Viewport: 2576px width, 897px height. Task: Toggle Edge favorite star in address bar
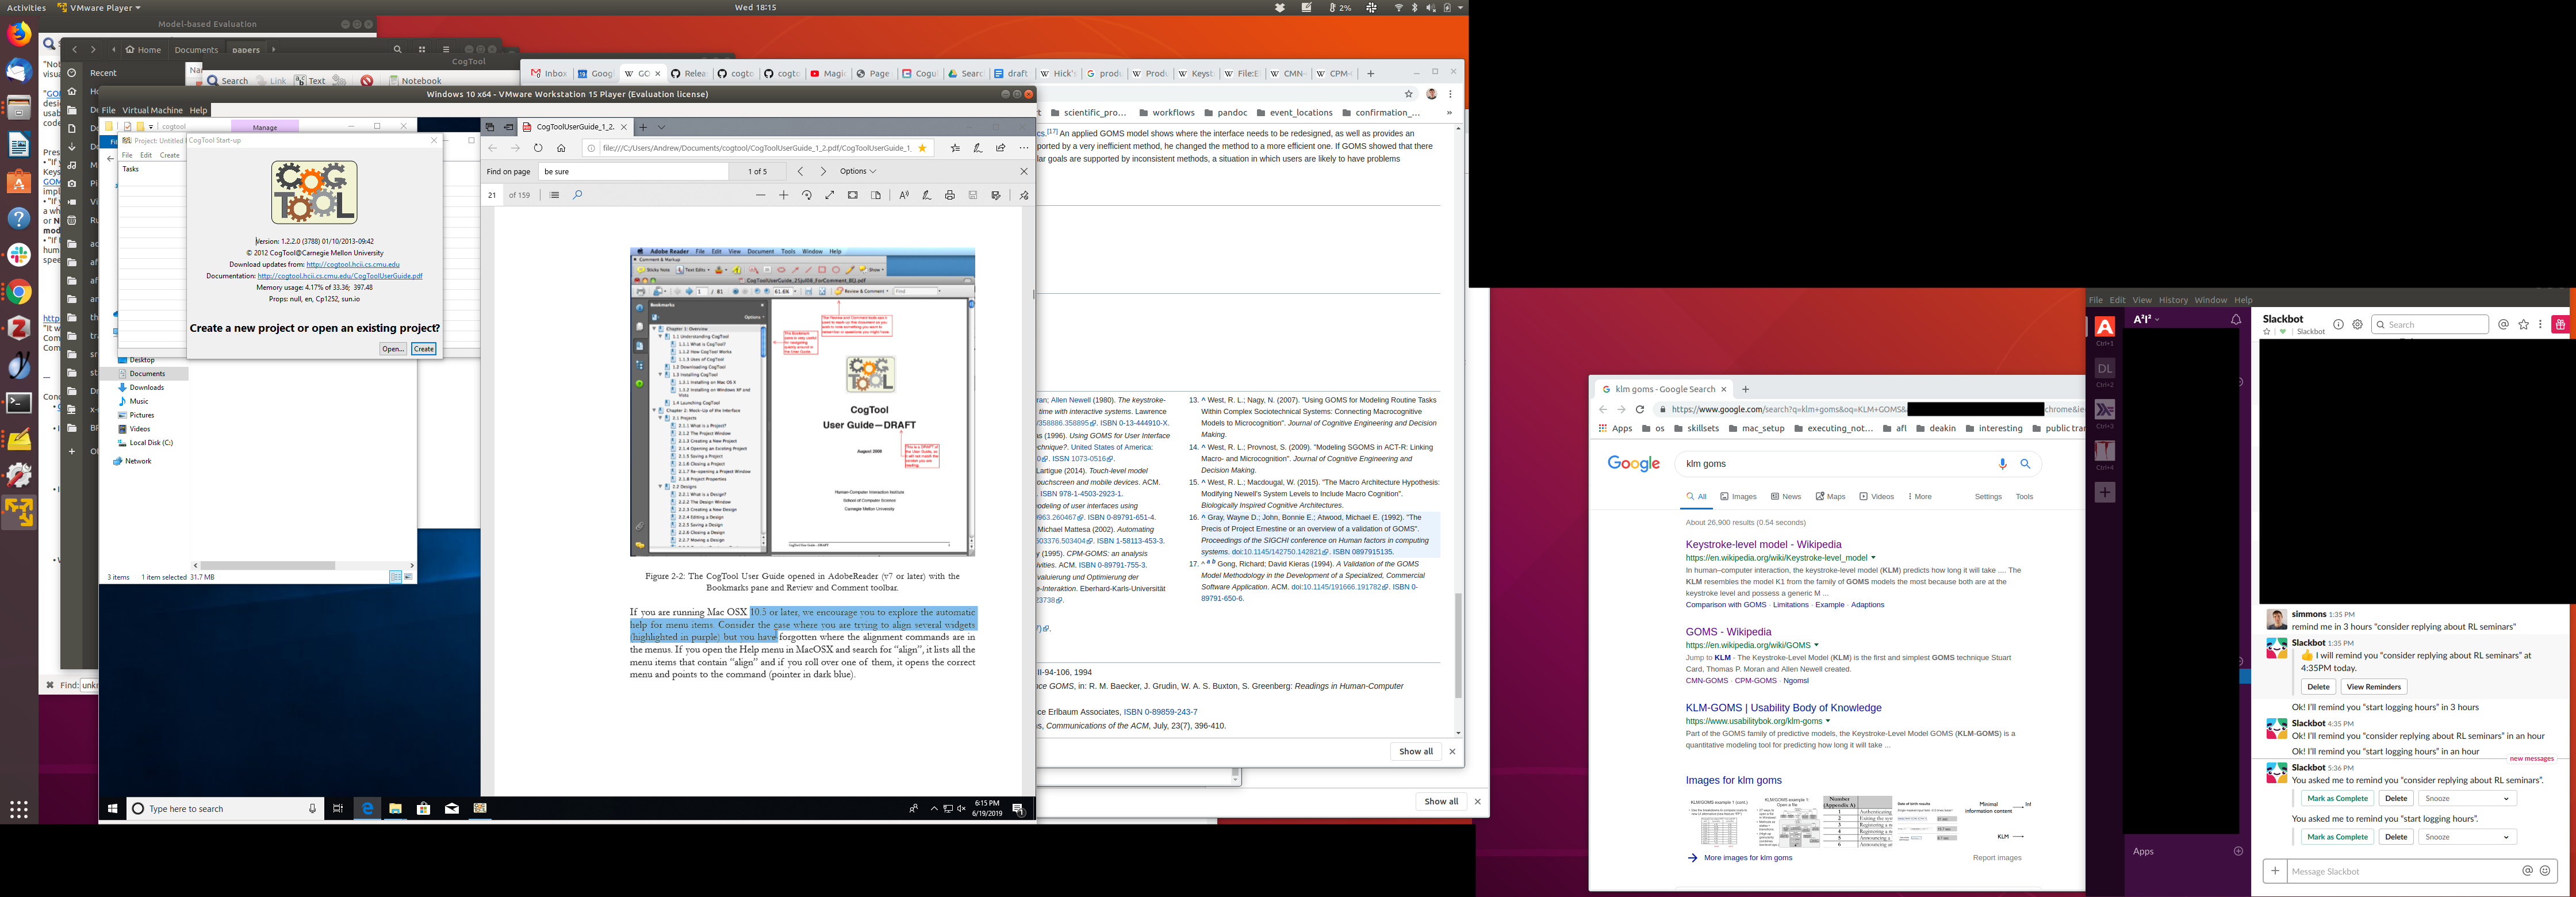coord(922,148)
